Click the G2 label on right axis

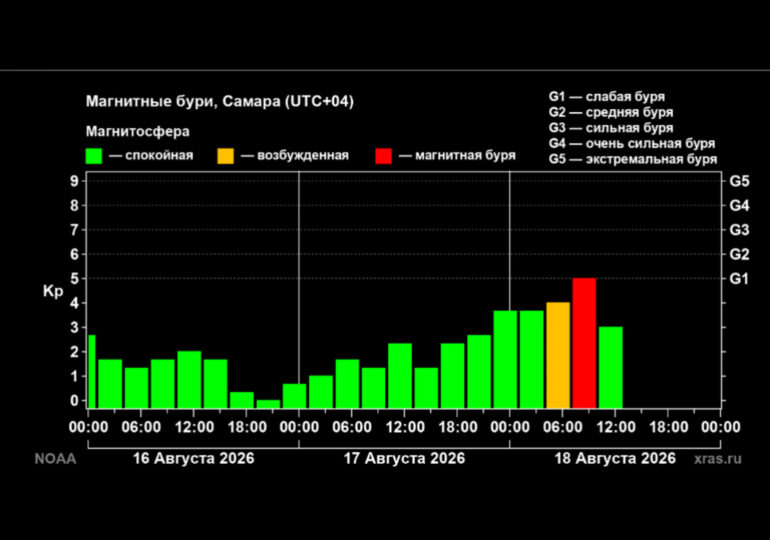[x=740, y=254]
